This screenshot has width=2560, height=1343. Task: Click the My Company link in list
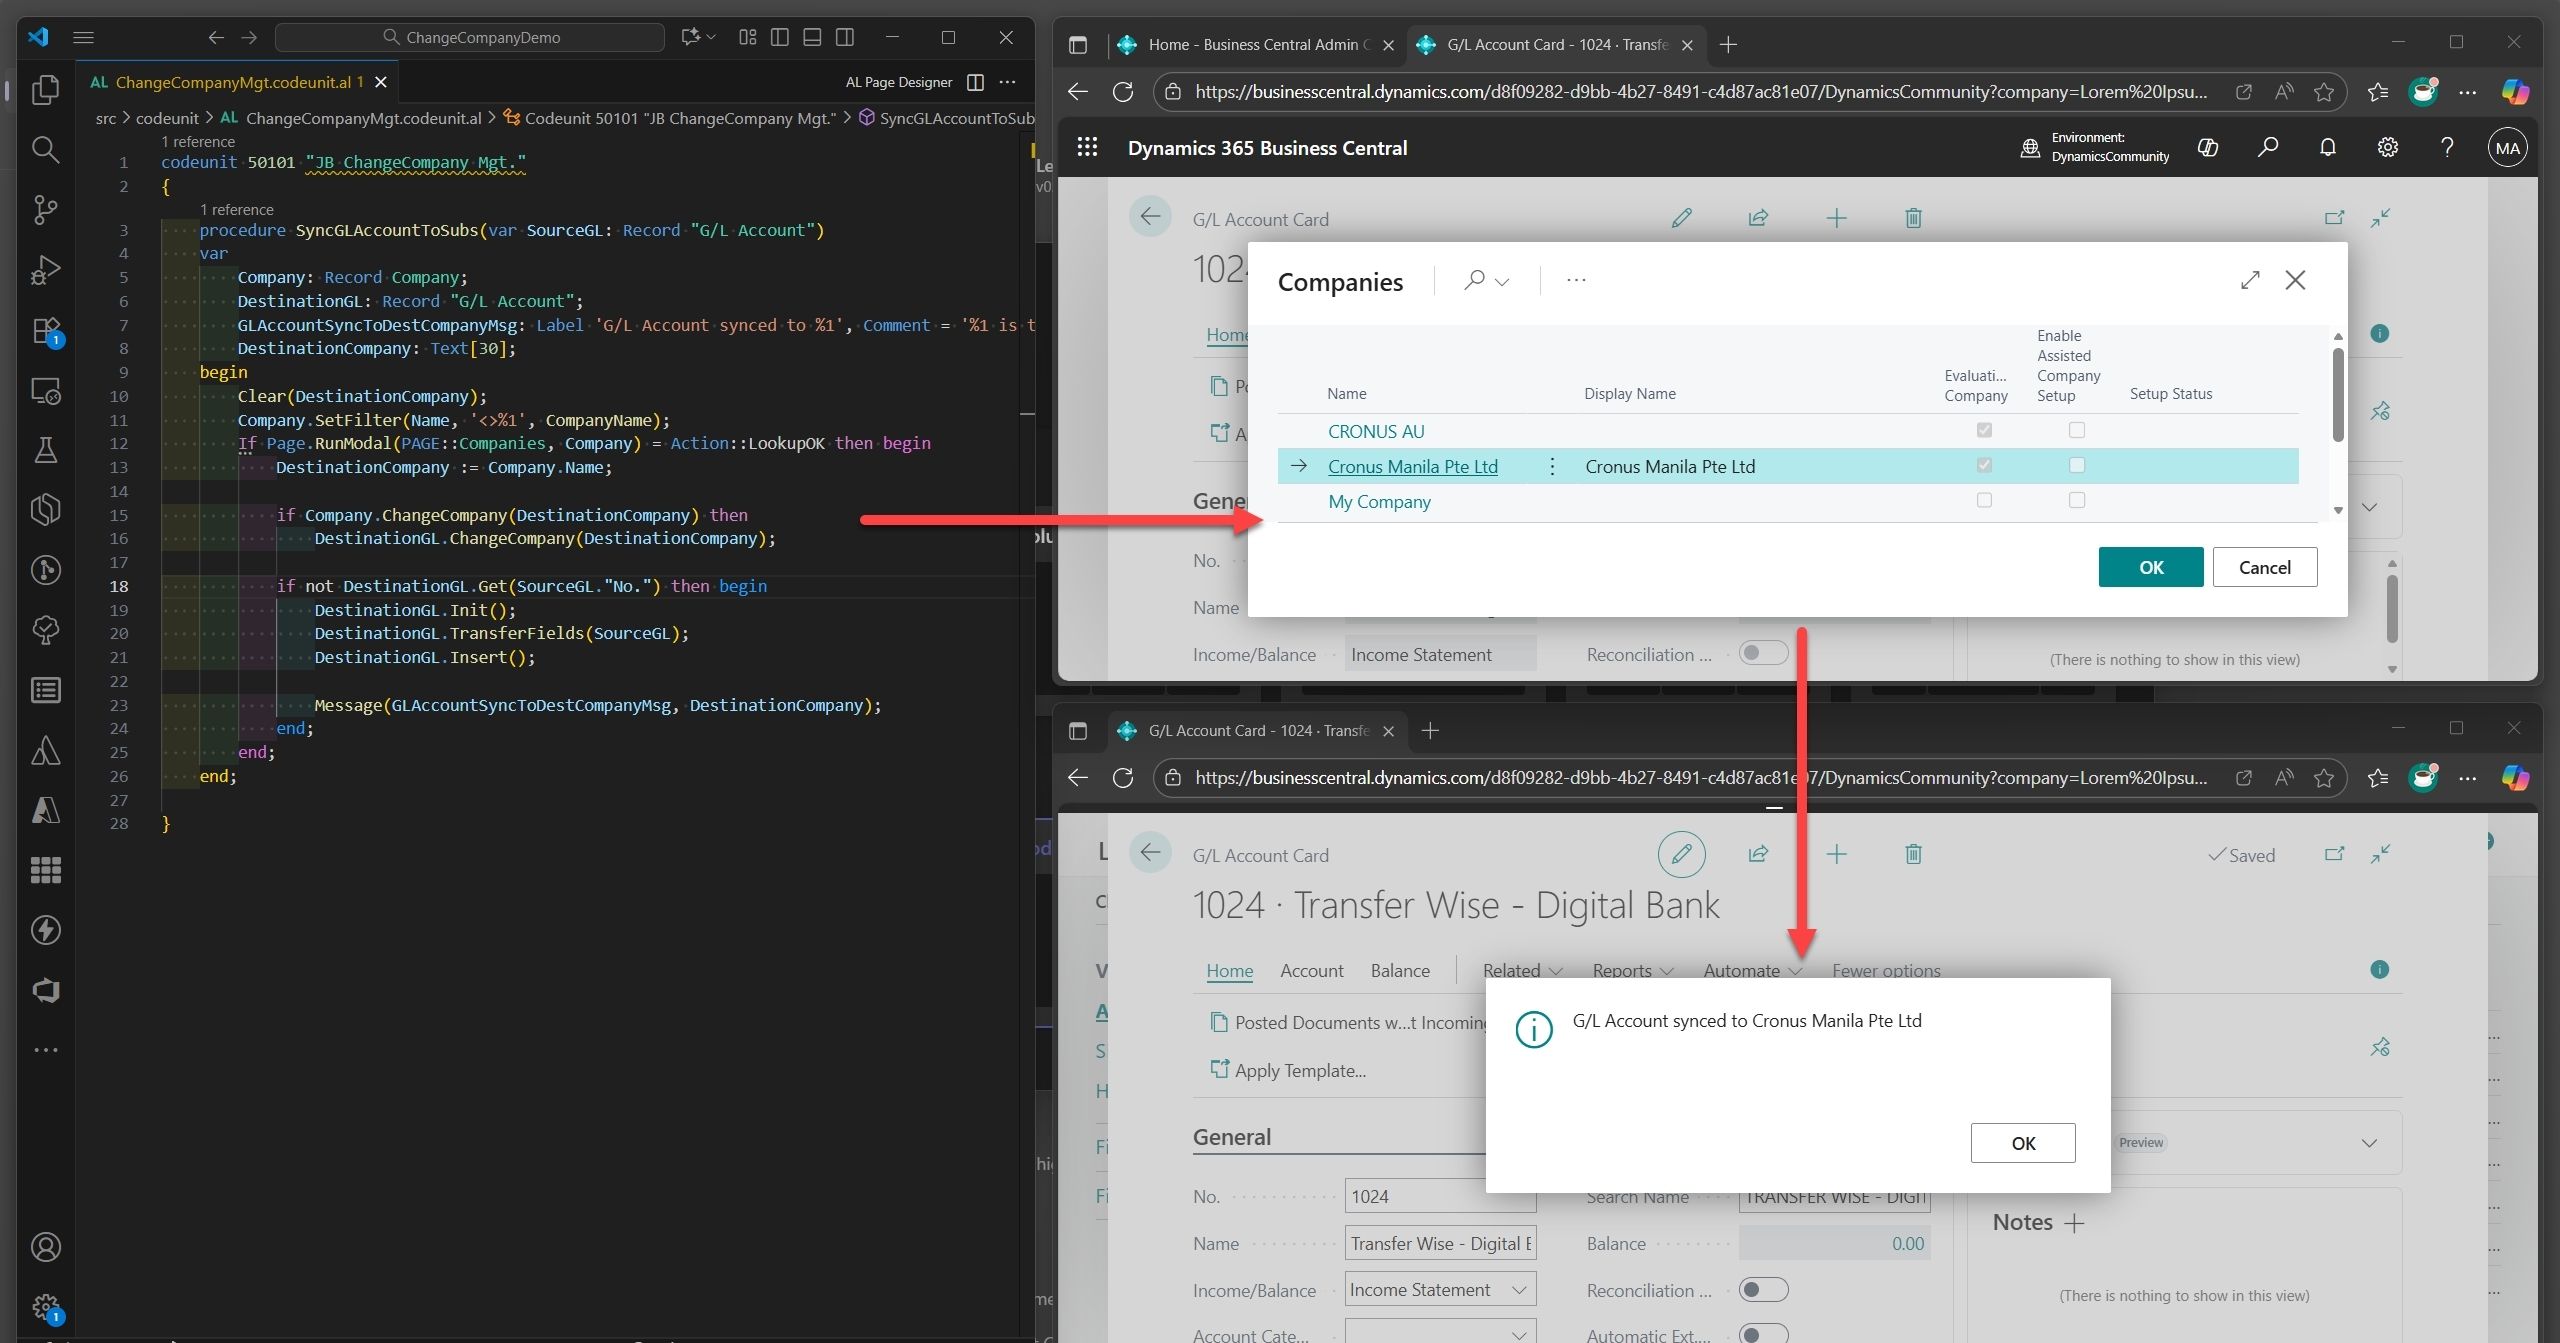click(1379, 502)
